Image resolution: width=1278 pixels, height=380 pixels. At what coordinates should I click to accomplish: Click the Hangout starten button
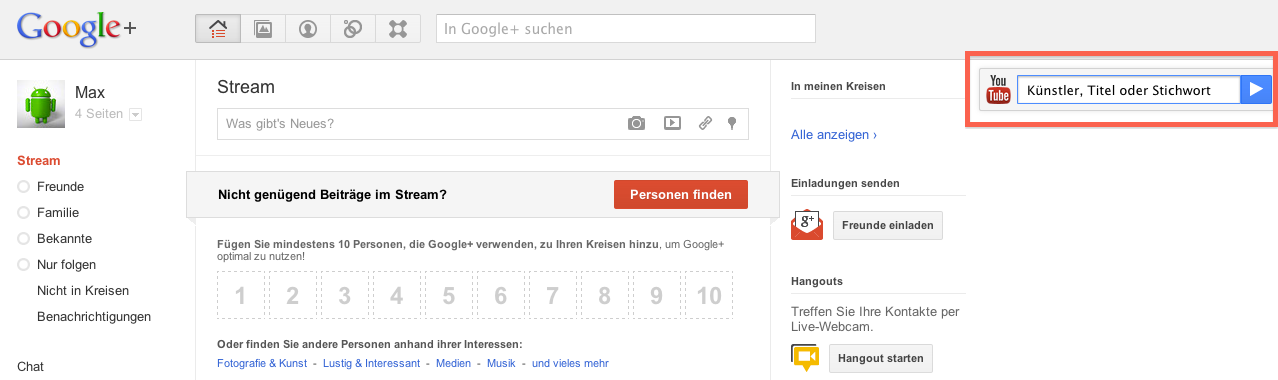(x=881, y=358)
